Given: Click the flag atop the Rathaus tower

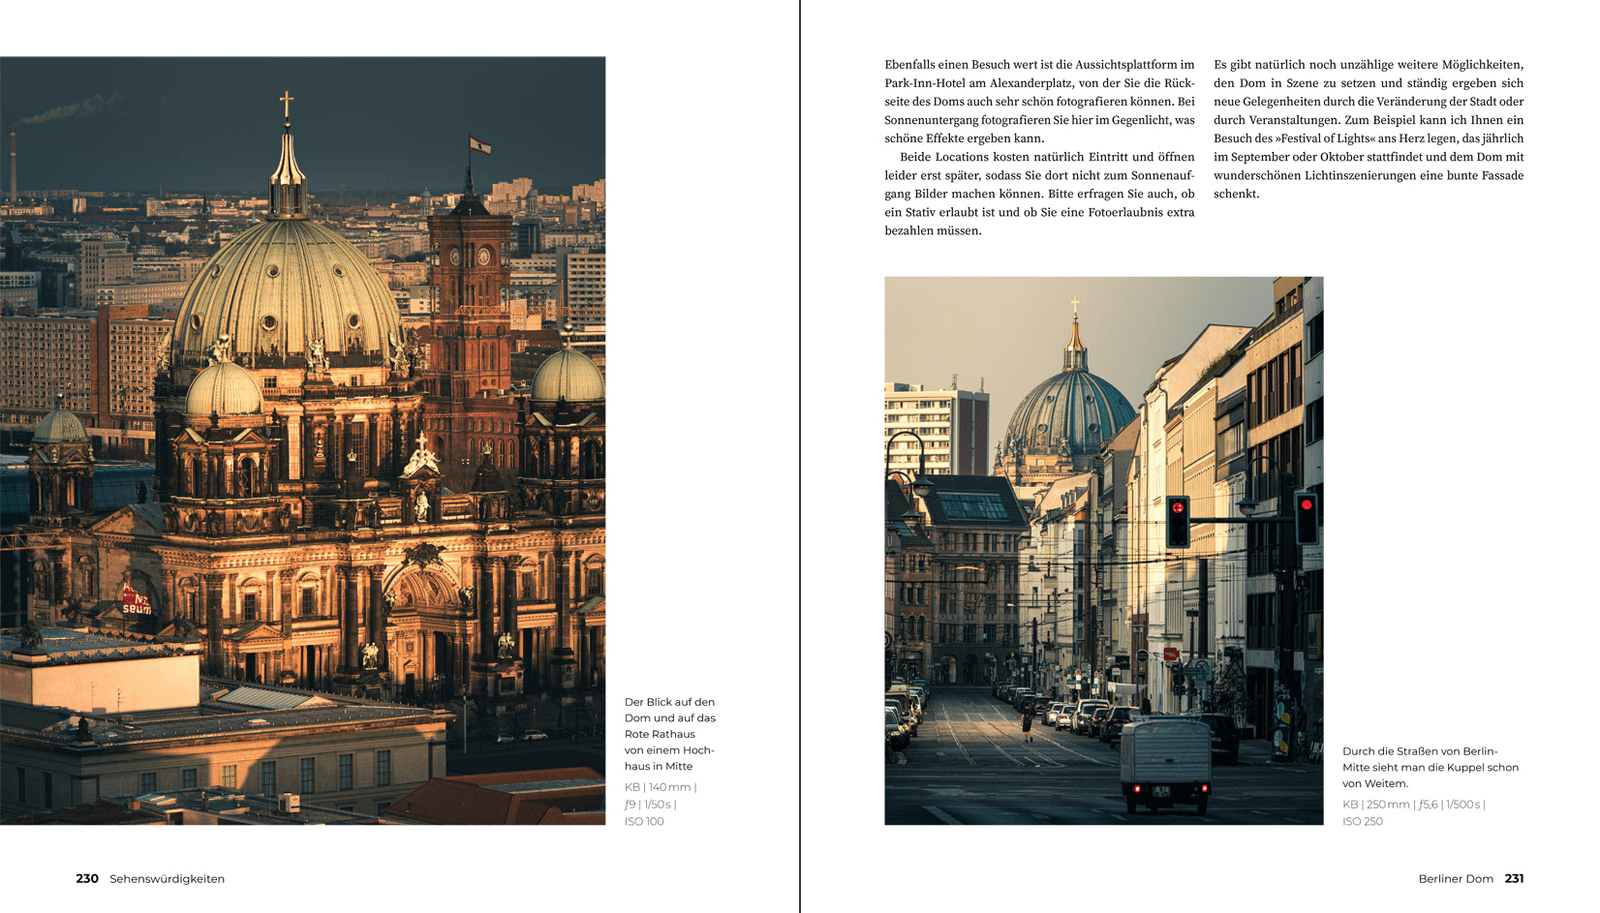Looking at the screenshot, I should click(x=481, y=146).
